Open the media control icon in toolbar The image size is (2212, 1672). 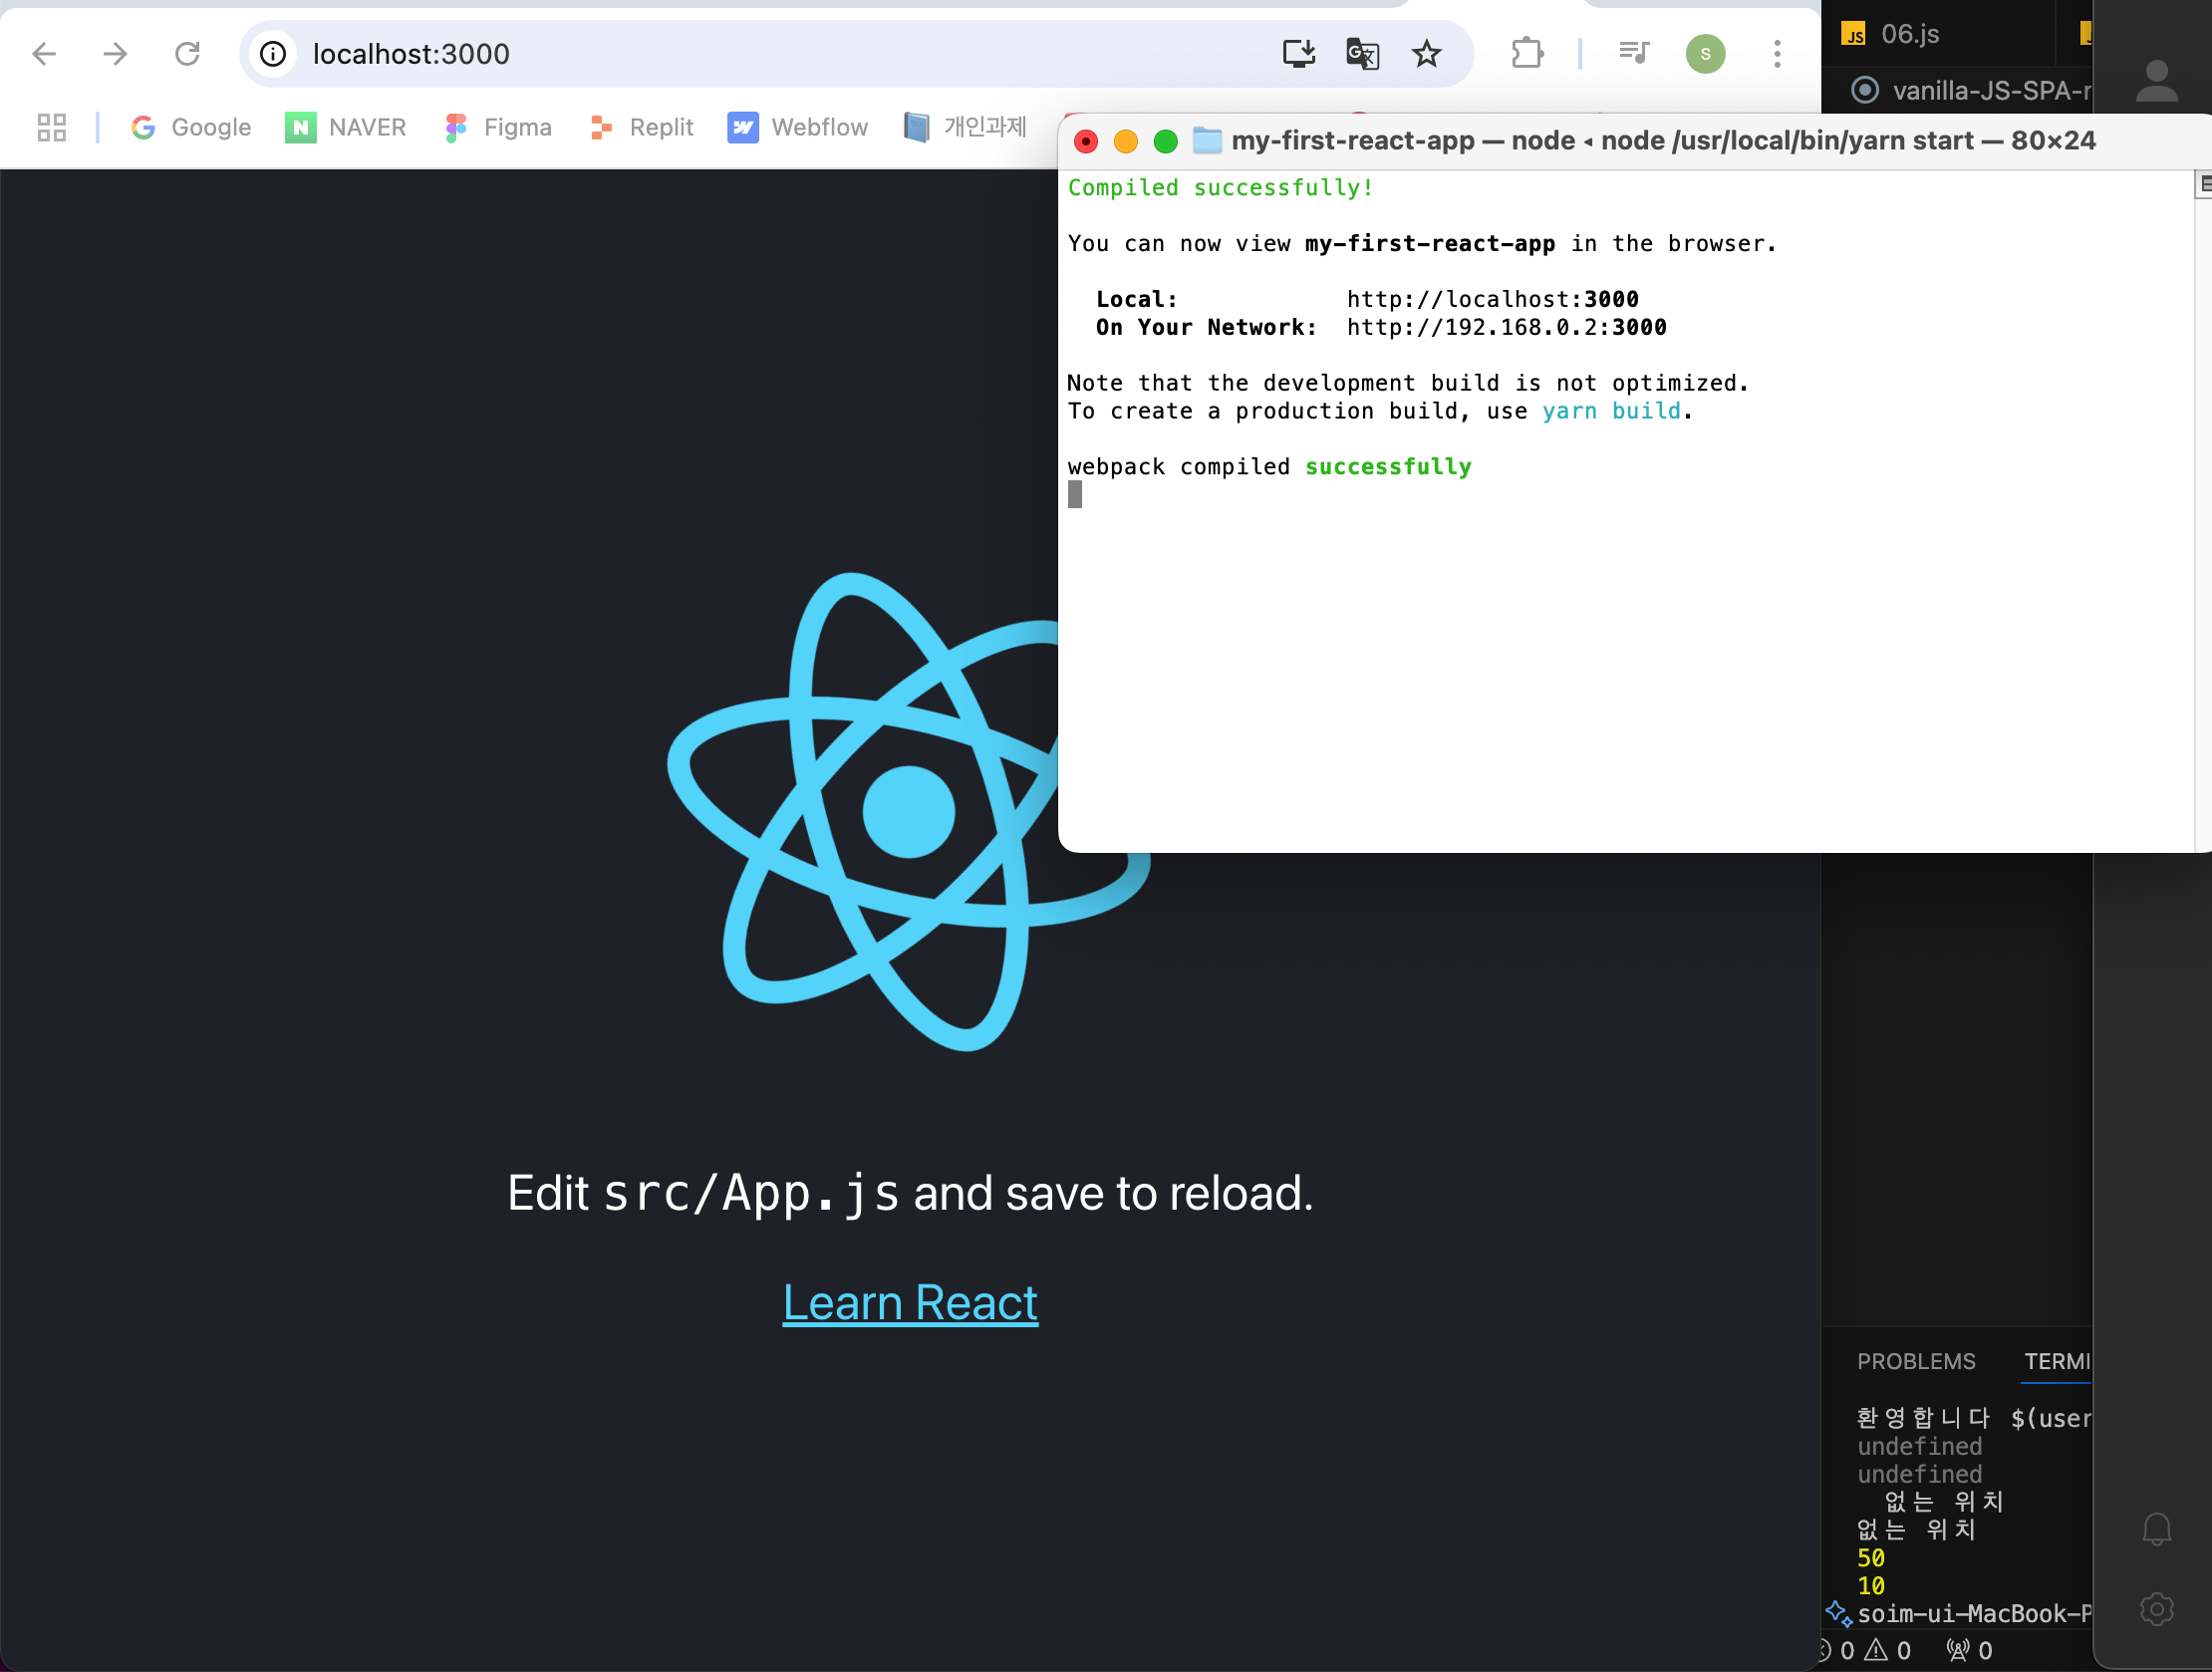coord(1634,53)
